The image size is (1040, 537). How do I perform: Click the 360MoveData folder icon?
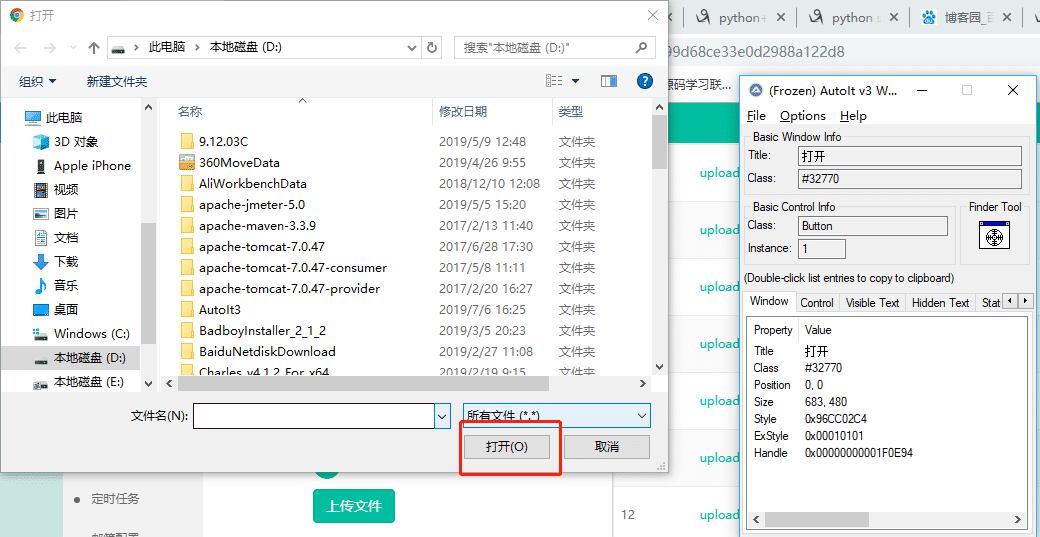[188, 162]
